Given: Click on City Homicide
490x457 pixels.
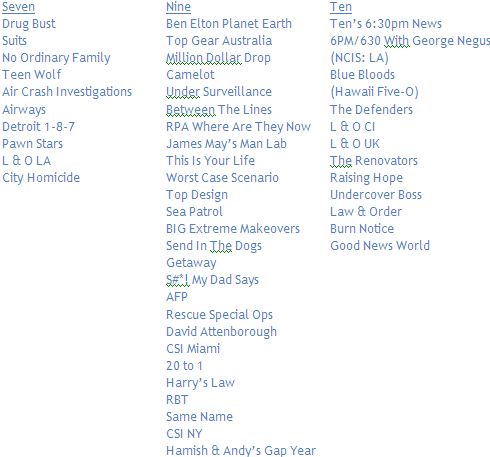Looking at the screenshot, I should (41, 178).
